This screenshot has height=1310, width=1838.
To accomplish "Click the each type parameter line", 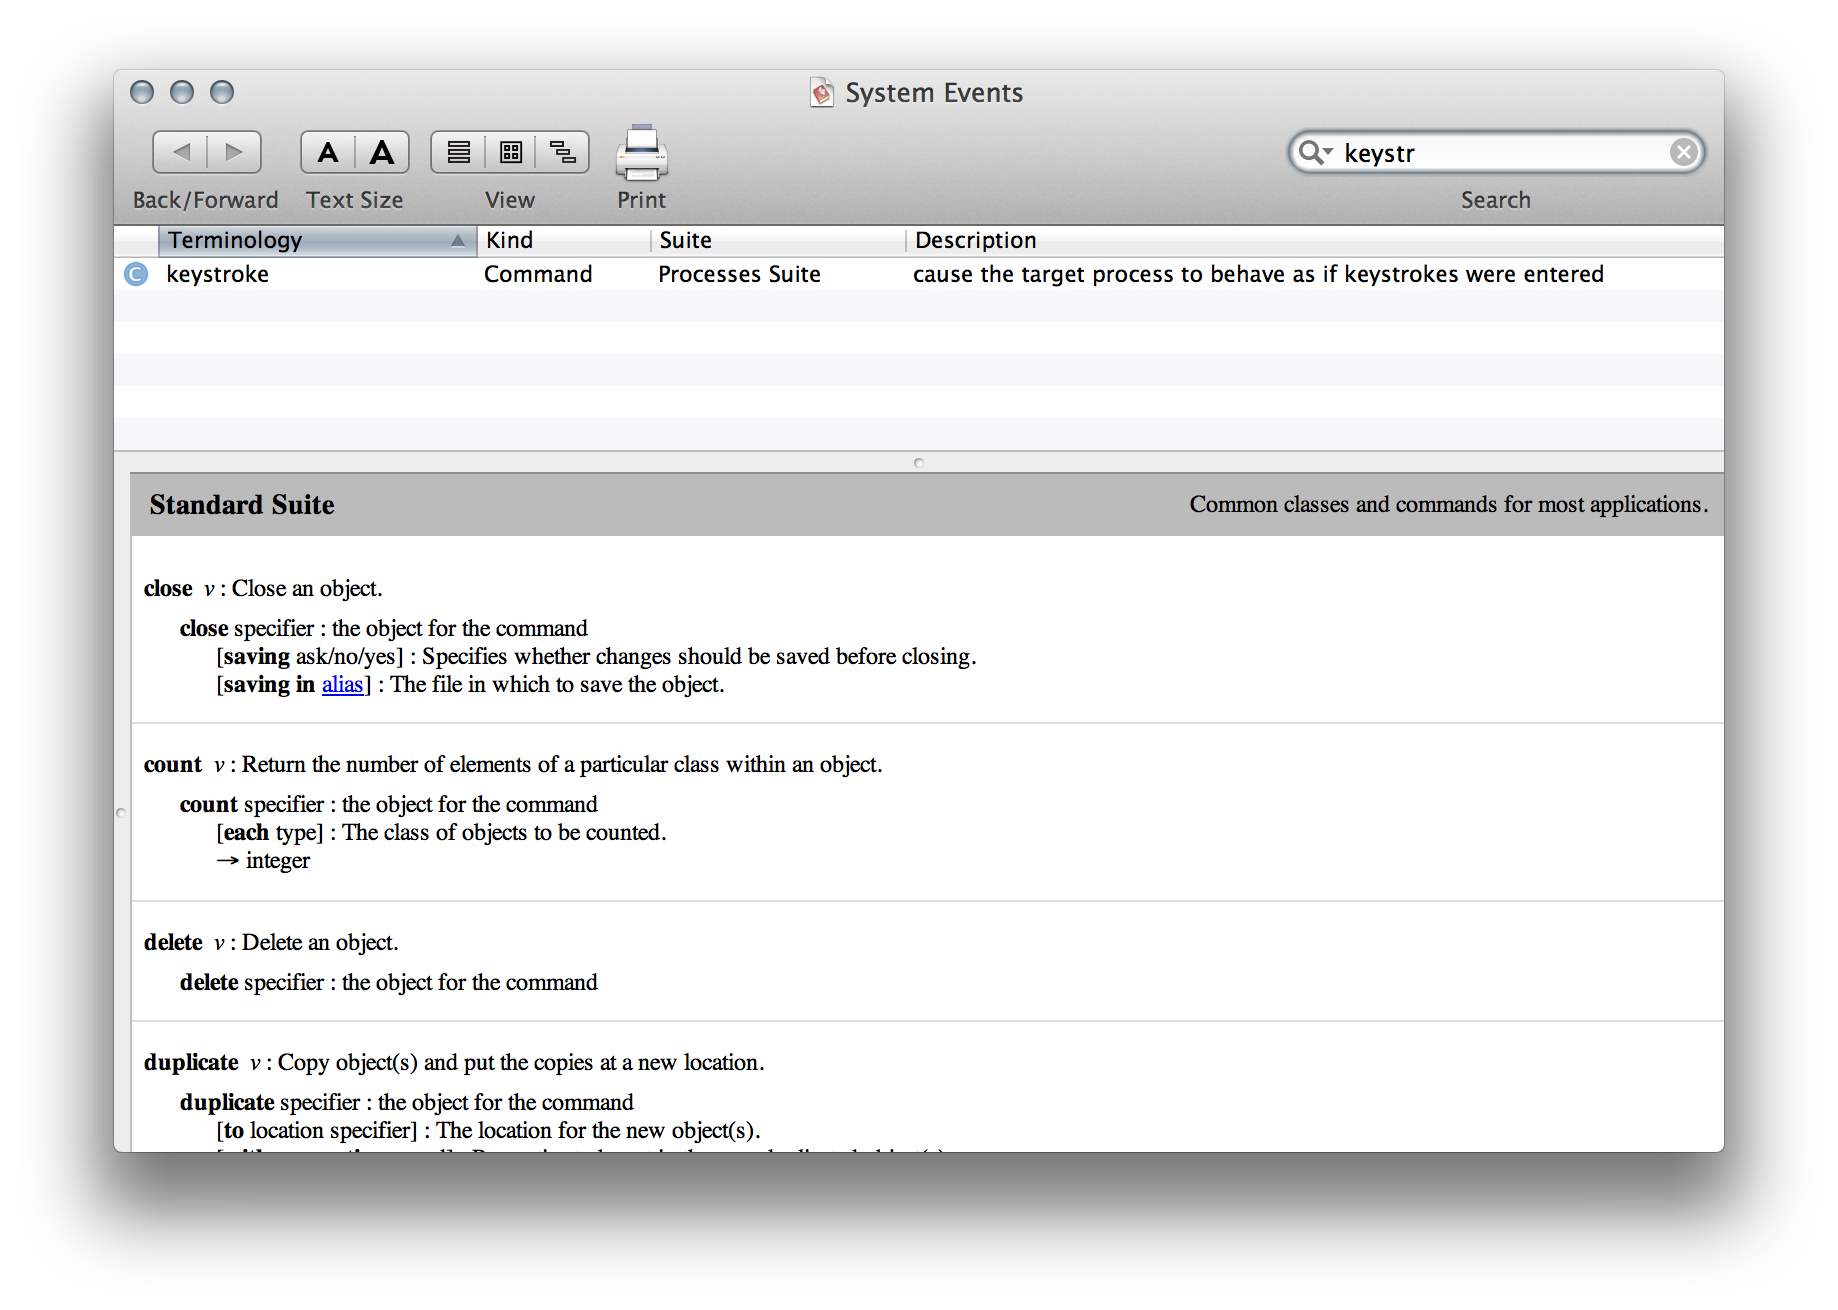I will (x=441, y=832).
